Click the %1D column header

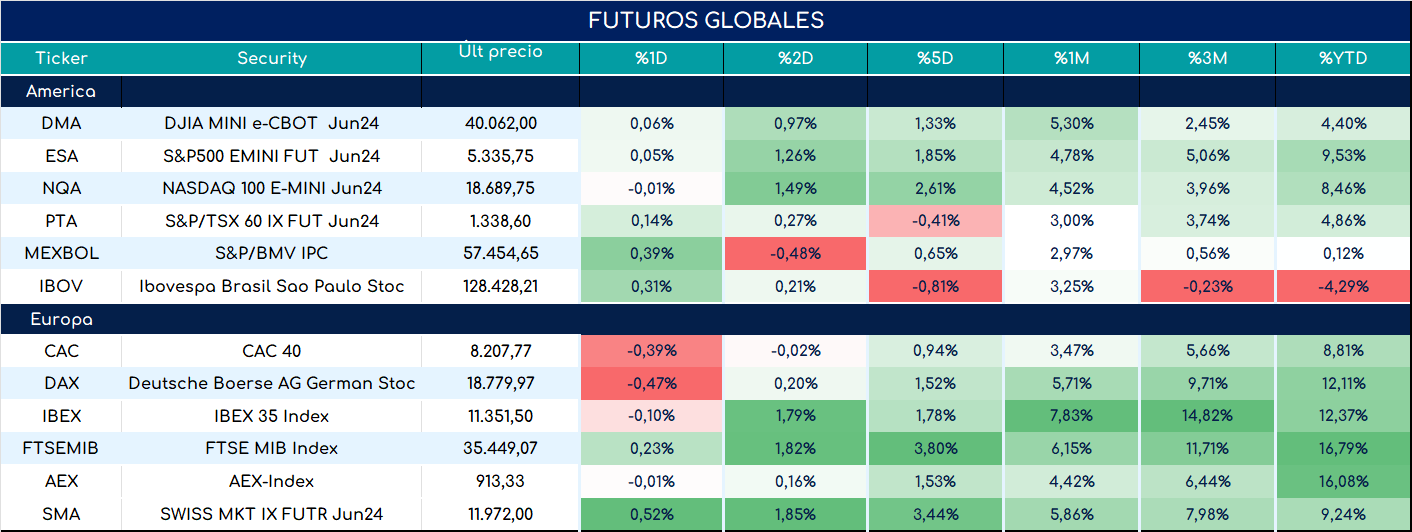tap(651, 58)
